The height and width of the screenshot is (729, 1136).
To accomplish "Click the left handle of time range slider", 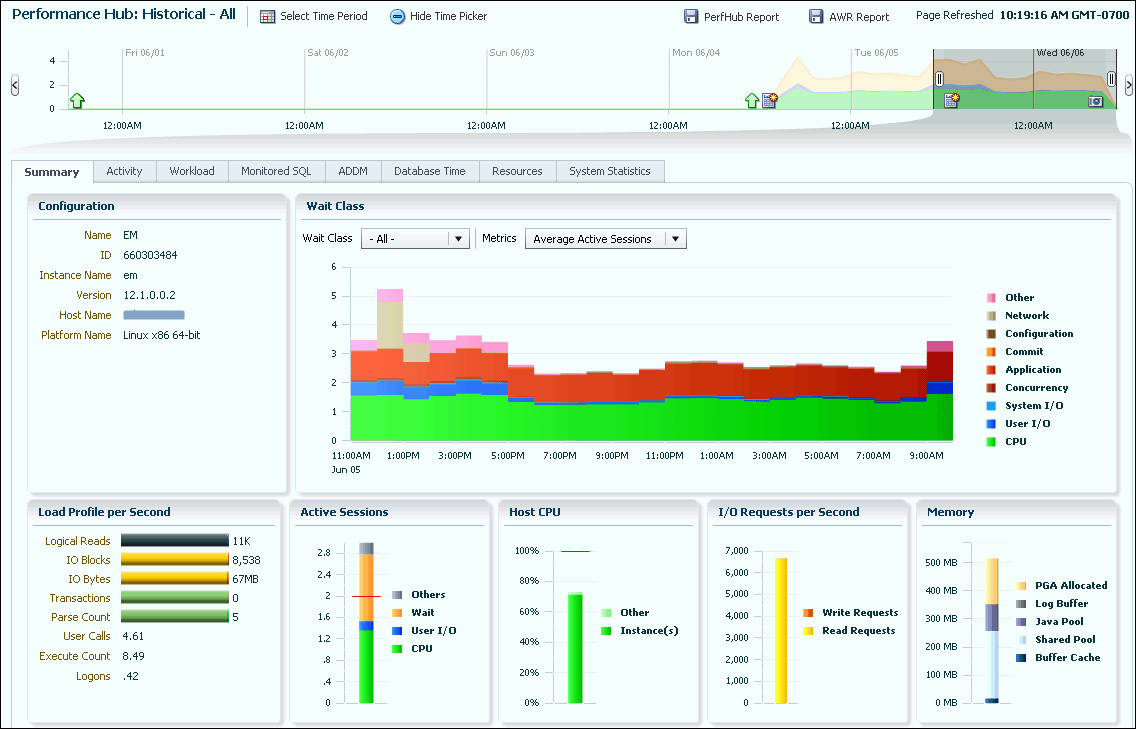I will click(x=939, y=78).
